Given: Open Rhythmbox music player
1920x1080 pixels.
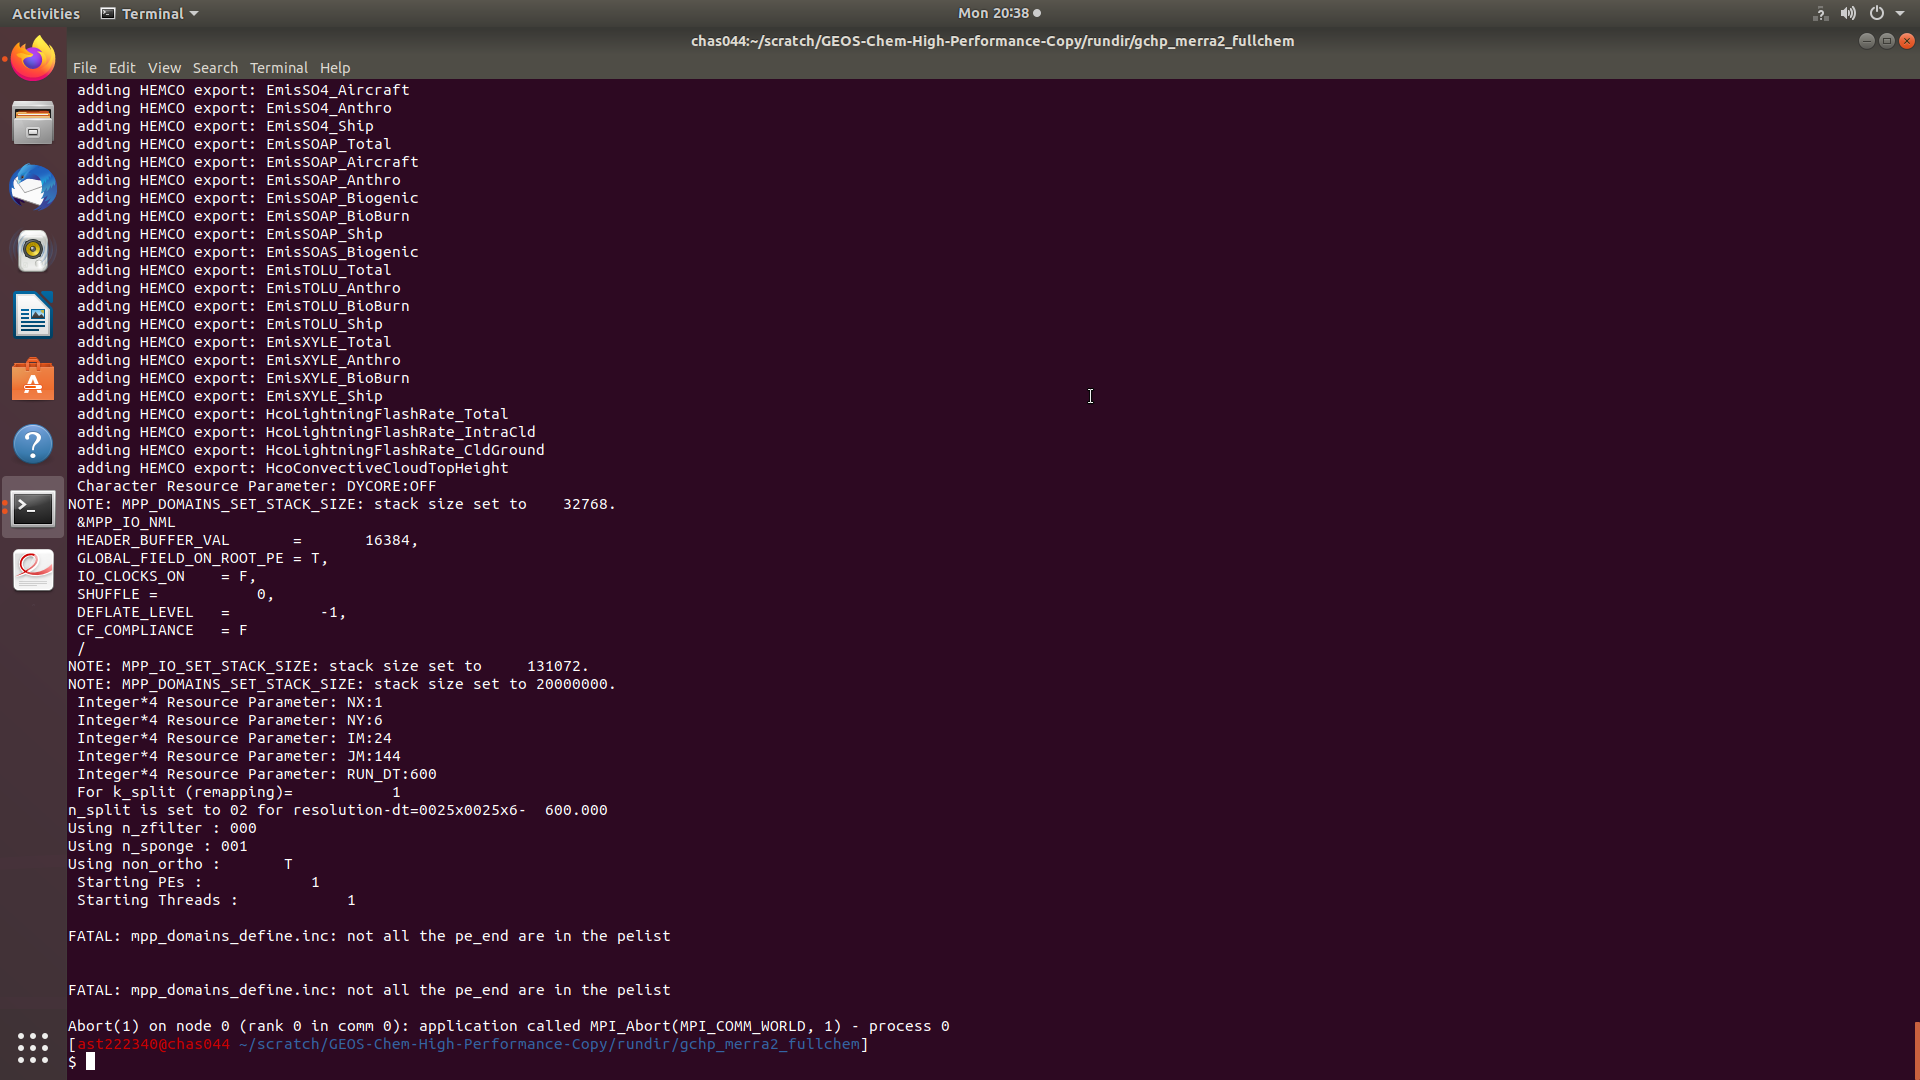Looking at the screenshot, I should click(33, 251).
